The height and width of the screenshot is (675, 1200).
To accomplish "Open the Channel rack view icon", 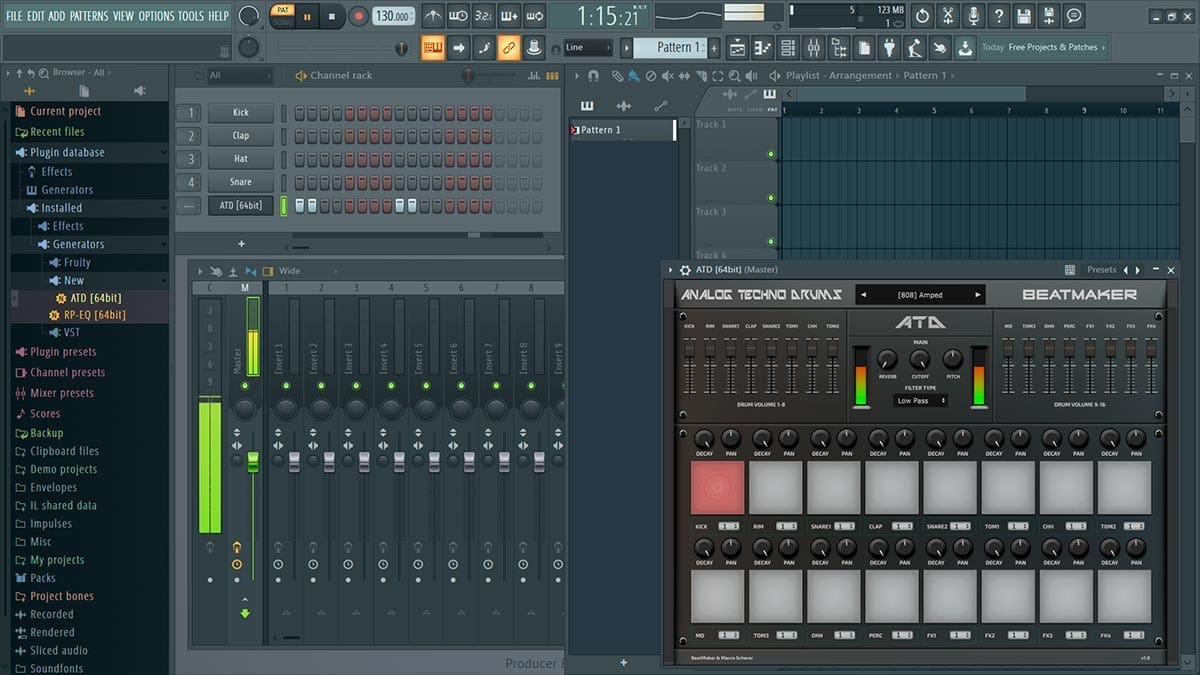I will click(788, 47).
